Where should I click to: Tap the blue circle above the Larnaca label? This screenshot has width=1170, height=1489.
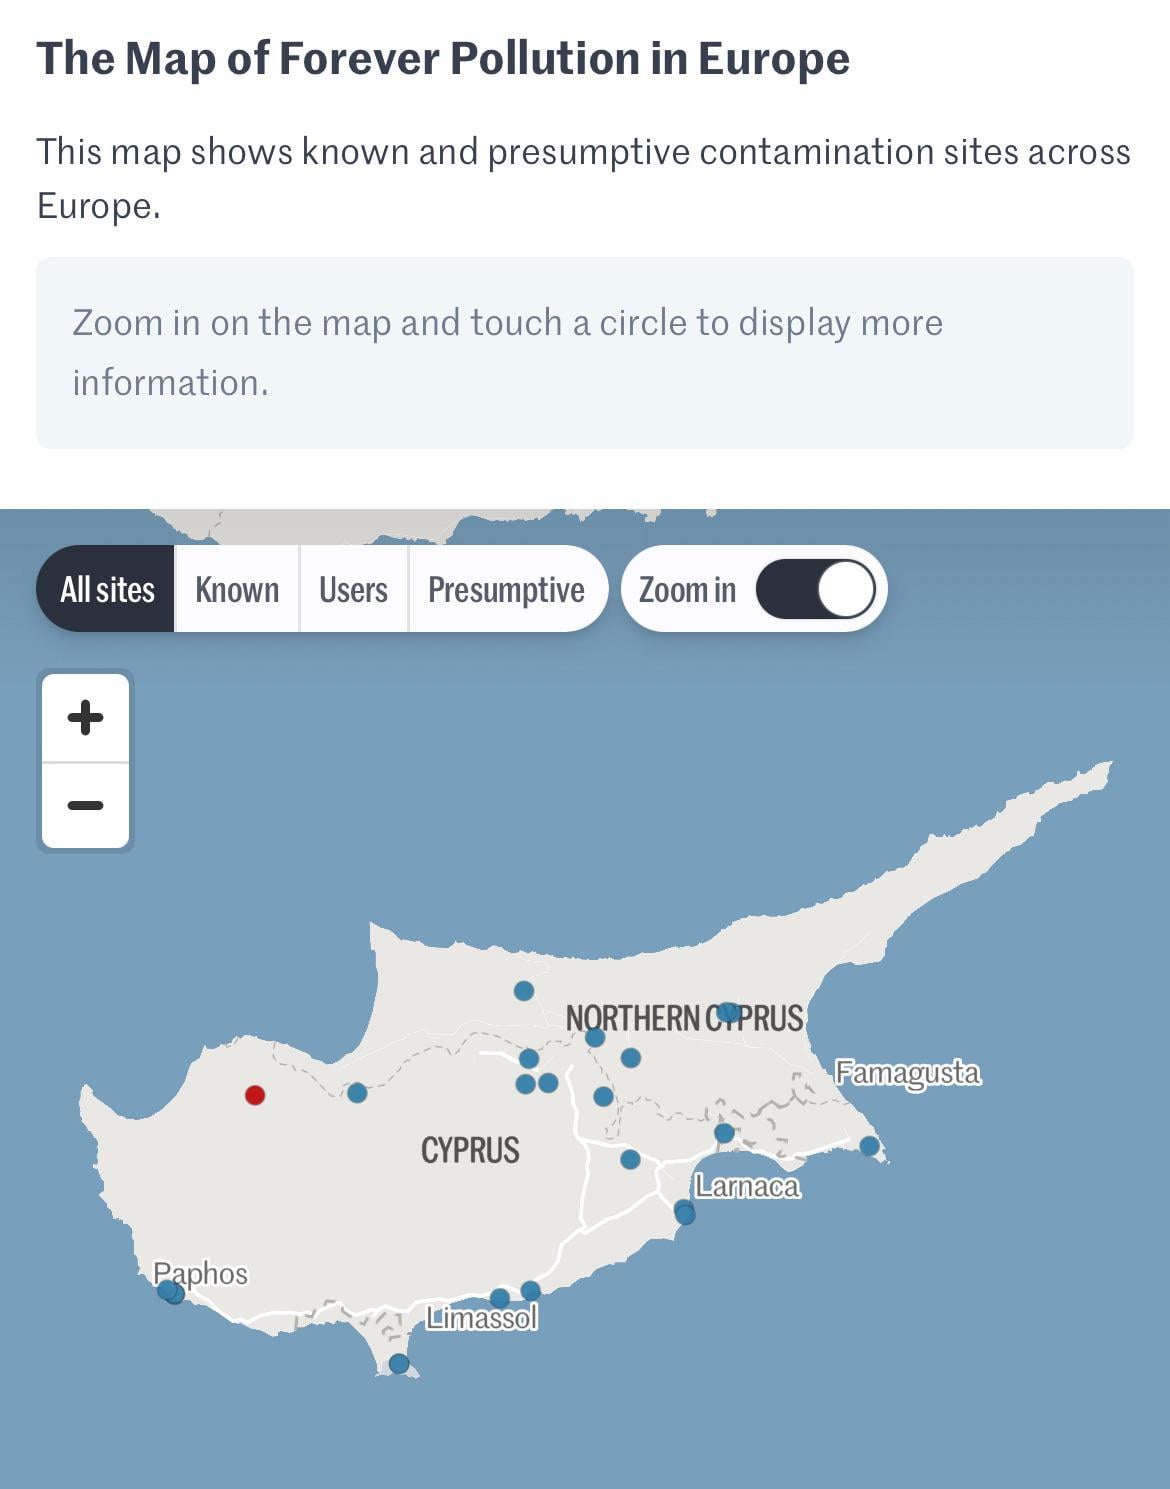(x=724, y=1133)
